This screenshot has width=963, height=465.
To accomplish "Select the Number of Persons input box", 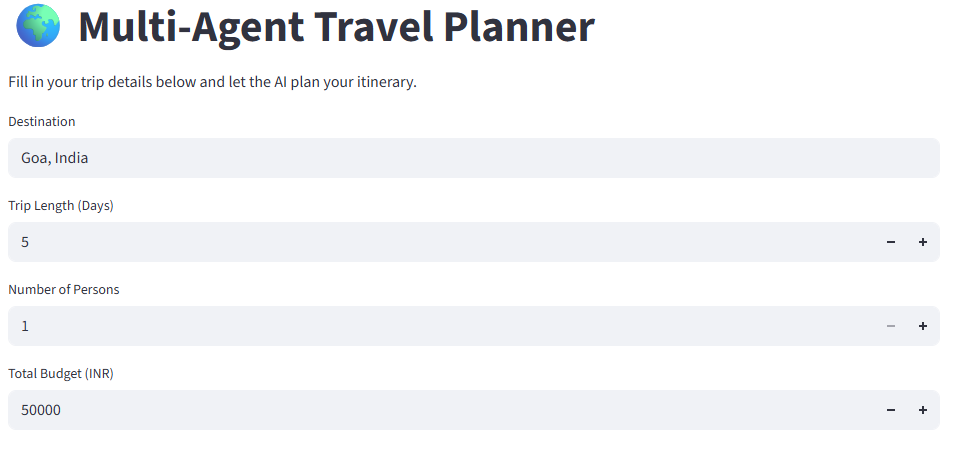I will [440, 326].
